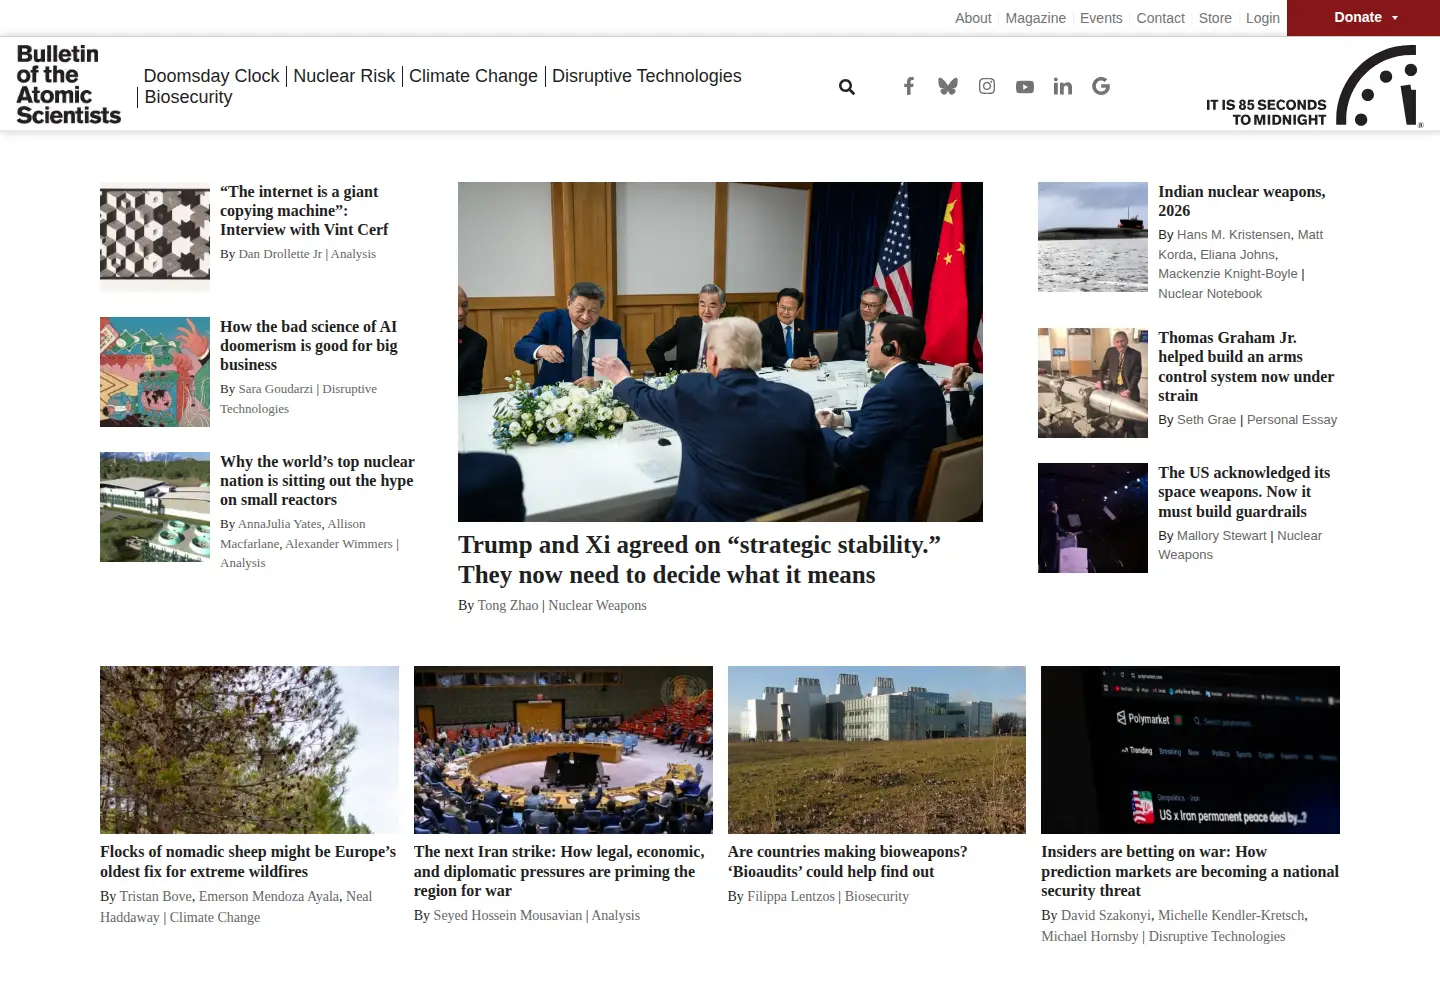Read the US space weapons guardrails article

point(1244,492)
